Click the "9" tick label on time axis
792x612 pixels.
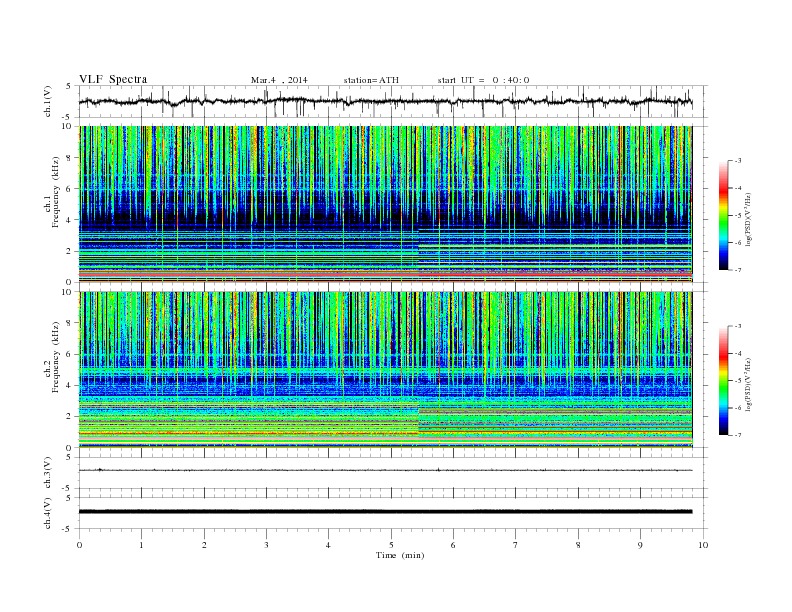coord(640,545)
